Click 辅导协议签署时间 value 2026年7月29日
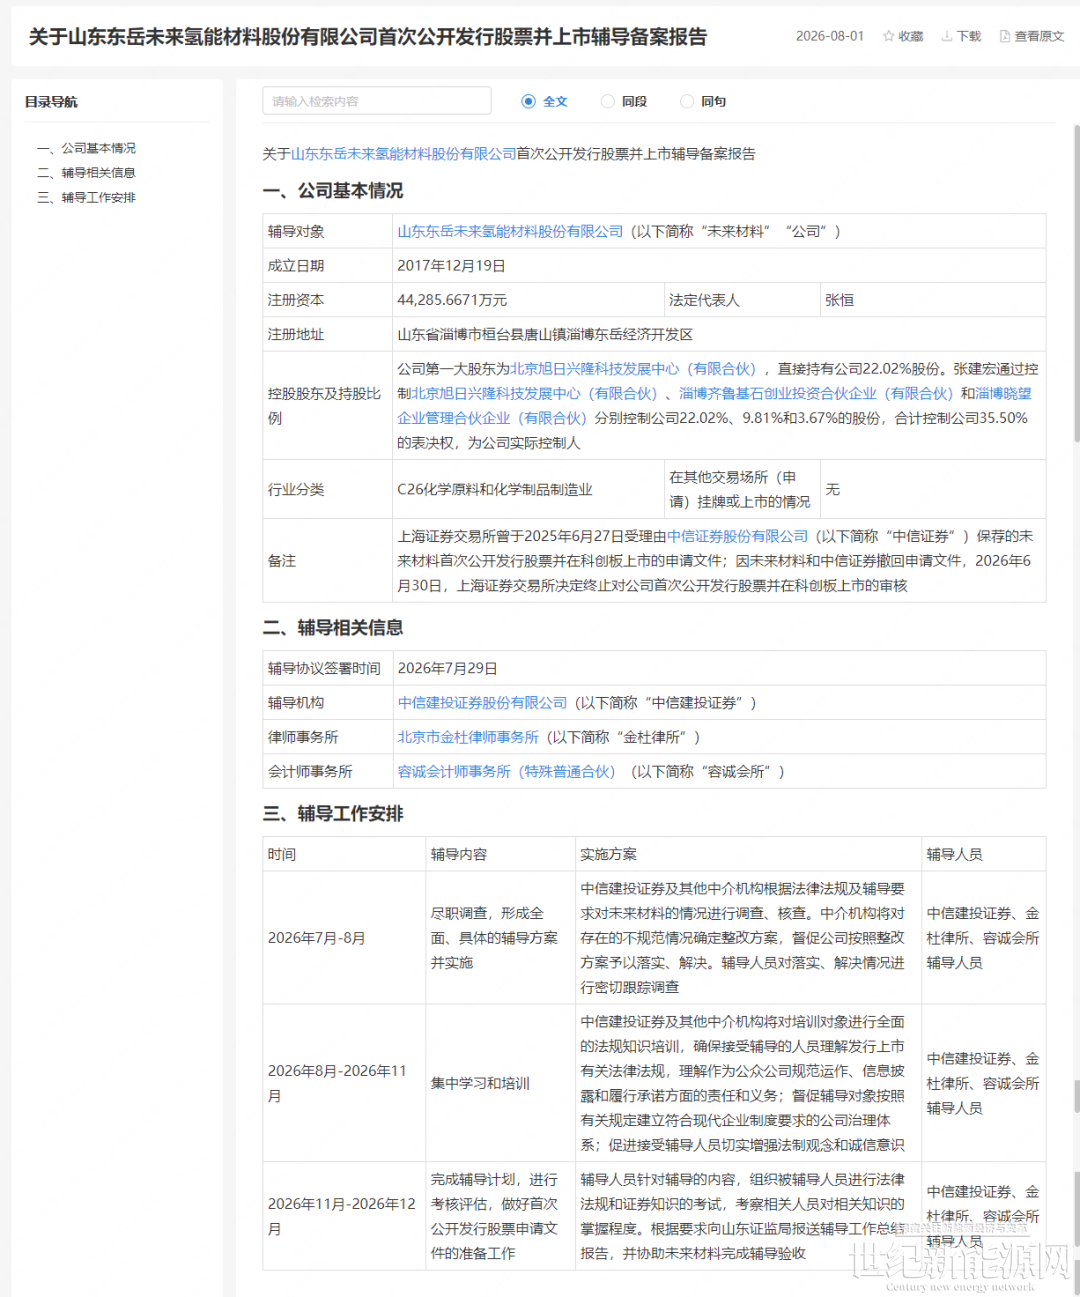Image resolution: width=1080 pixels, height=1297 pixels. pyautogui.click(x=447, y=669)
